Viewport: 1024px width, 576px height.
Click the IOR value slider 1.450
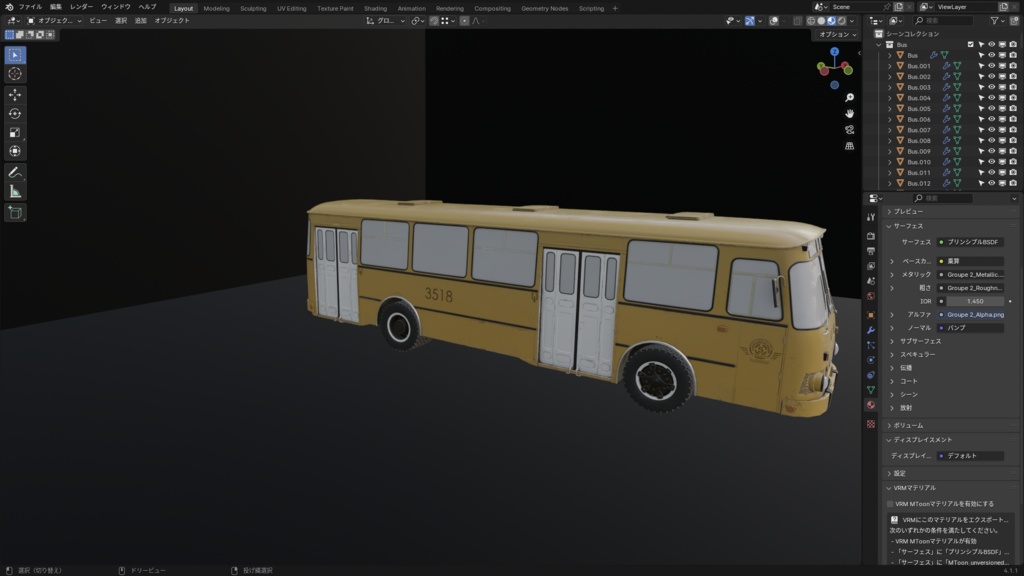pyautogui.click(x=974, y=302)
